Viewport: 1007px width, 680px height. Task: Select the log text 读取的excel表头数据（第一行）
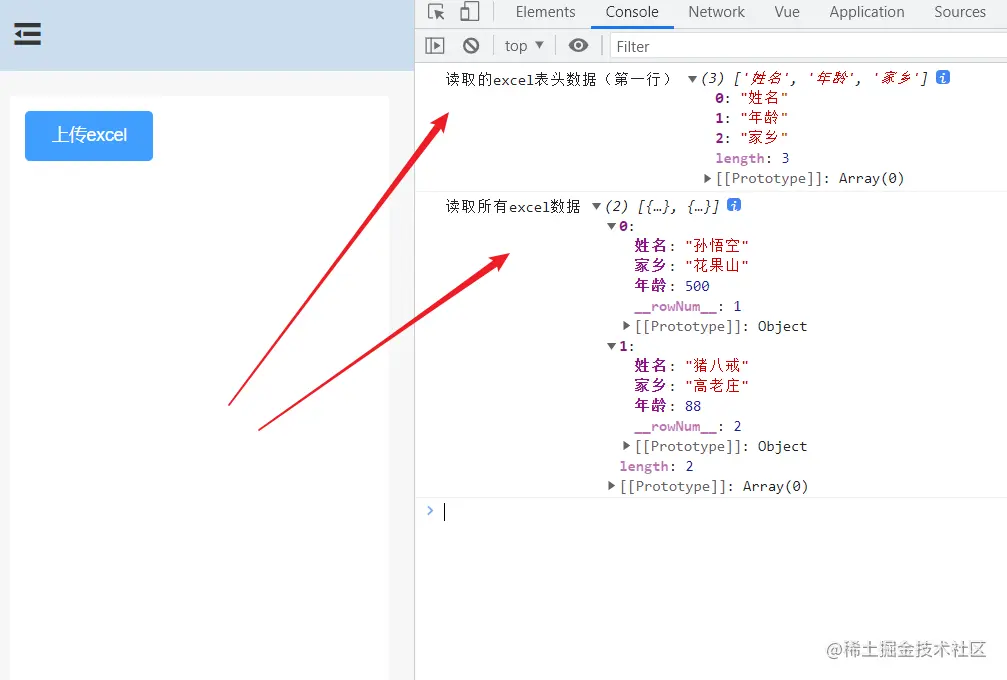558,79
